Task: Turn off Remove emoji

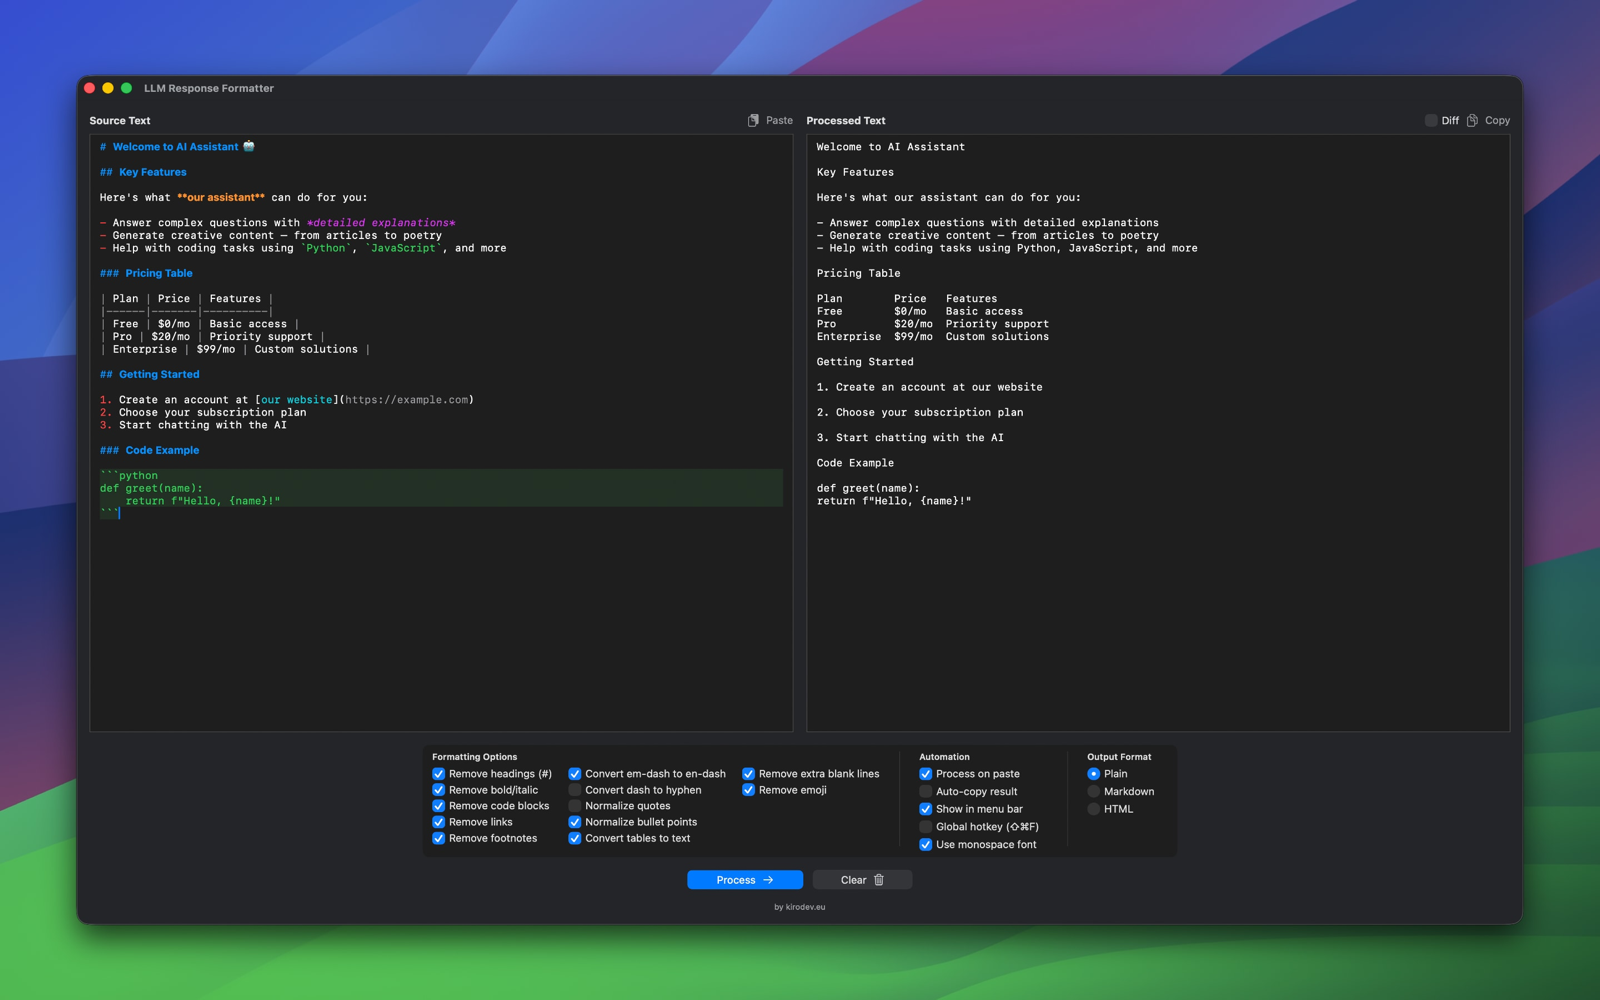Action: pos(748,789)
